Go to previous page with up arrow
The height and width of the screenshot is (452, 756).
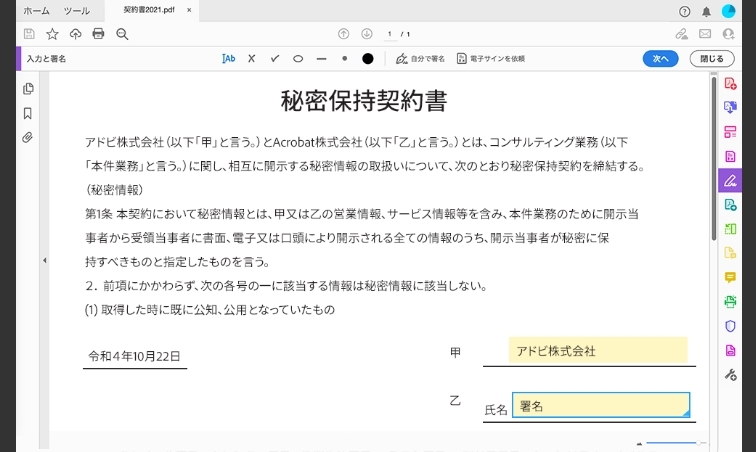coord(343,34)
